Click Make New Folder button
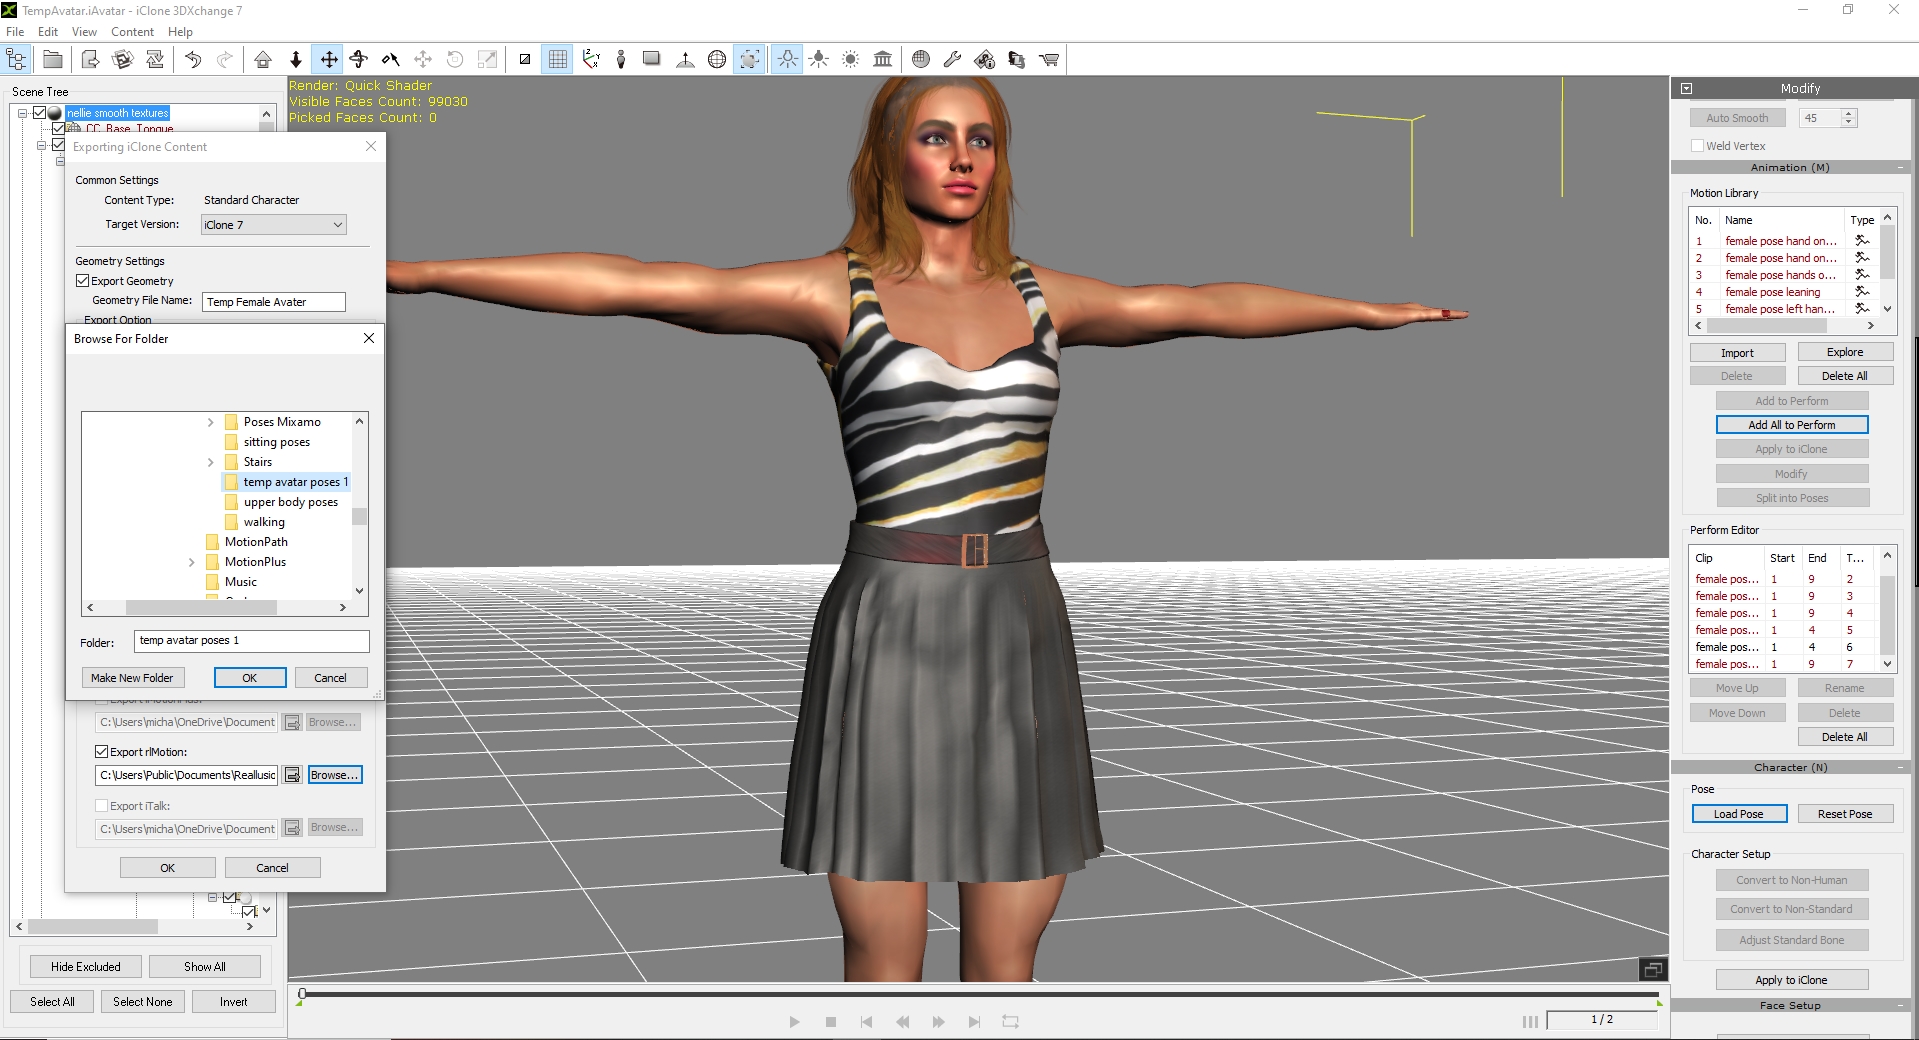Viewport: 1919px width, 1040px height. pos(132,678)
